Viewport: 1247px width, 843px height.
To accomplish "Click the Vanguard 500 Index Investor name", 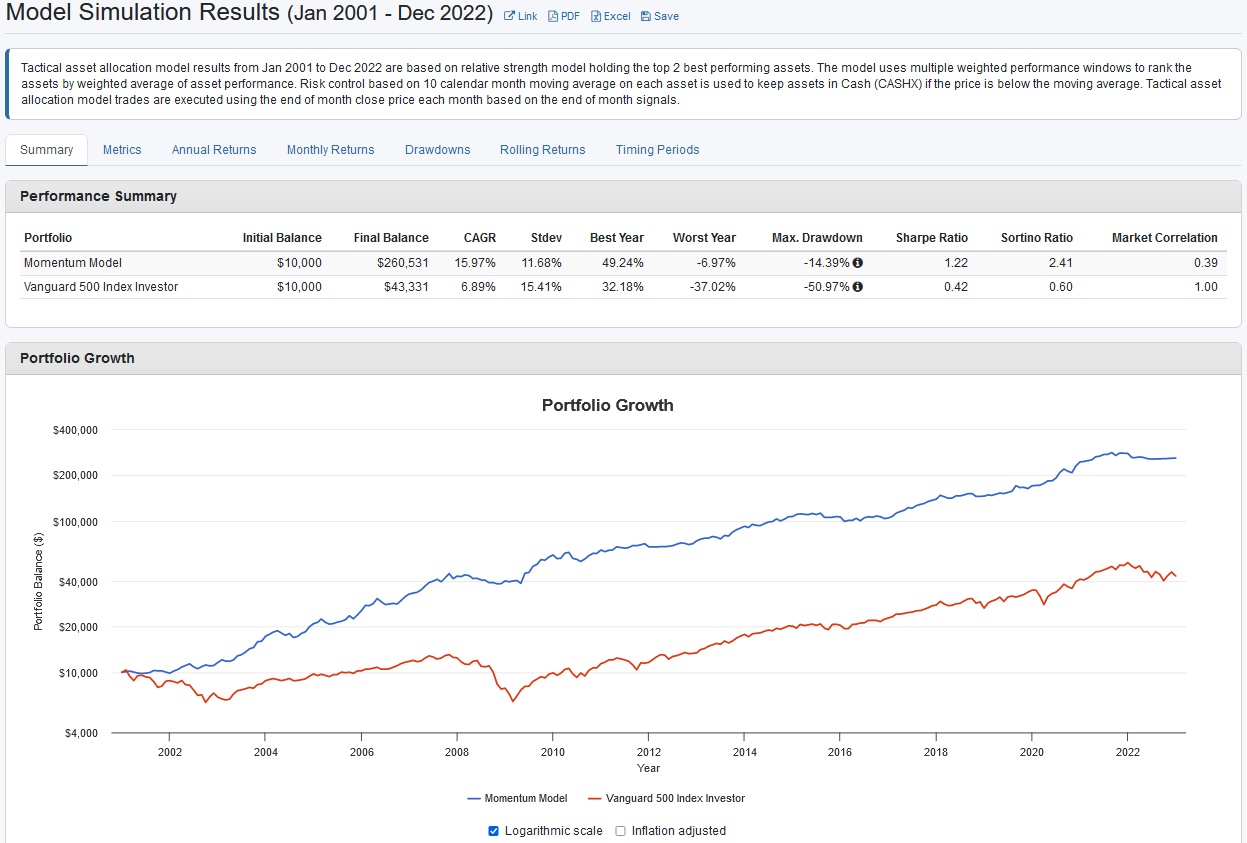I will [x=102, y=287].
